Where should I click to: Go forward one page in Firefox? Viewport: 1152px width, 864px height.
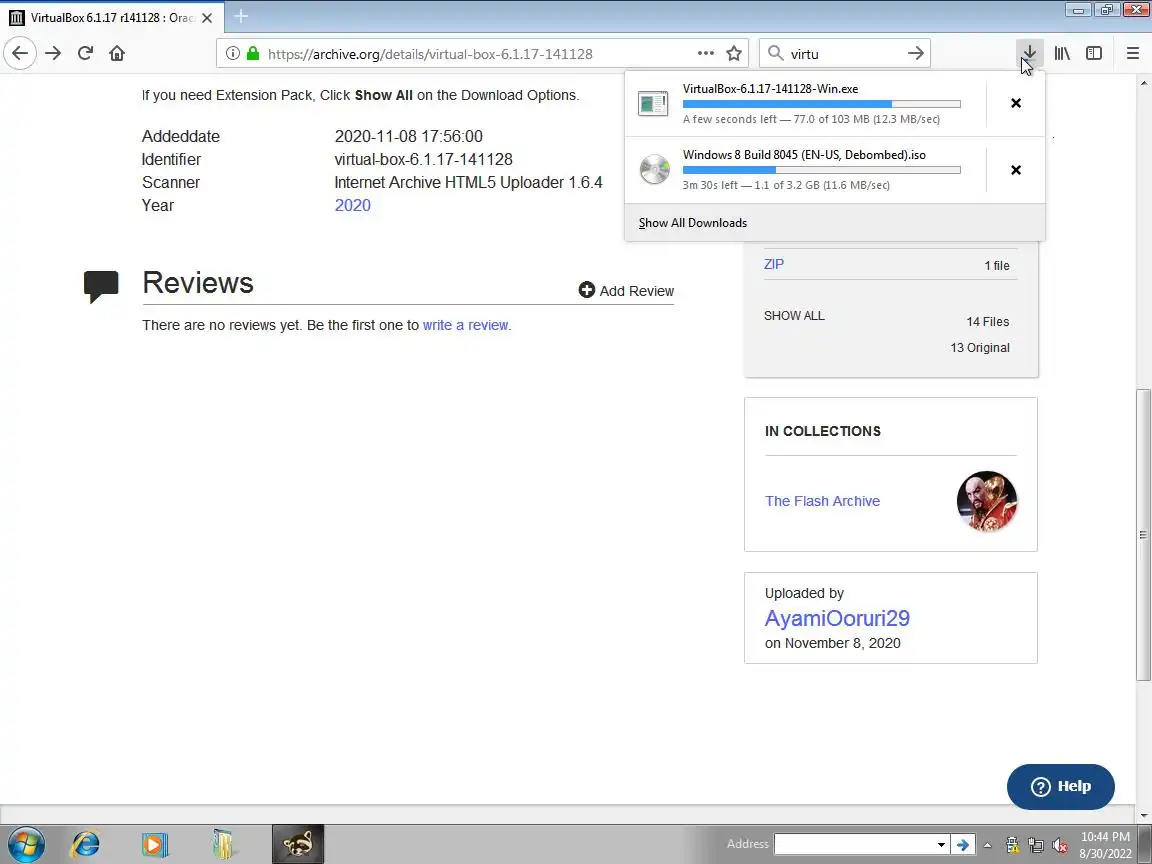click(x=53, y=53)
